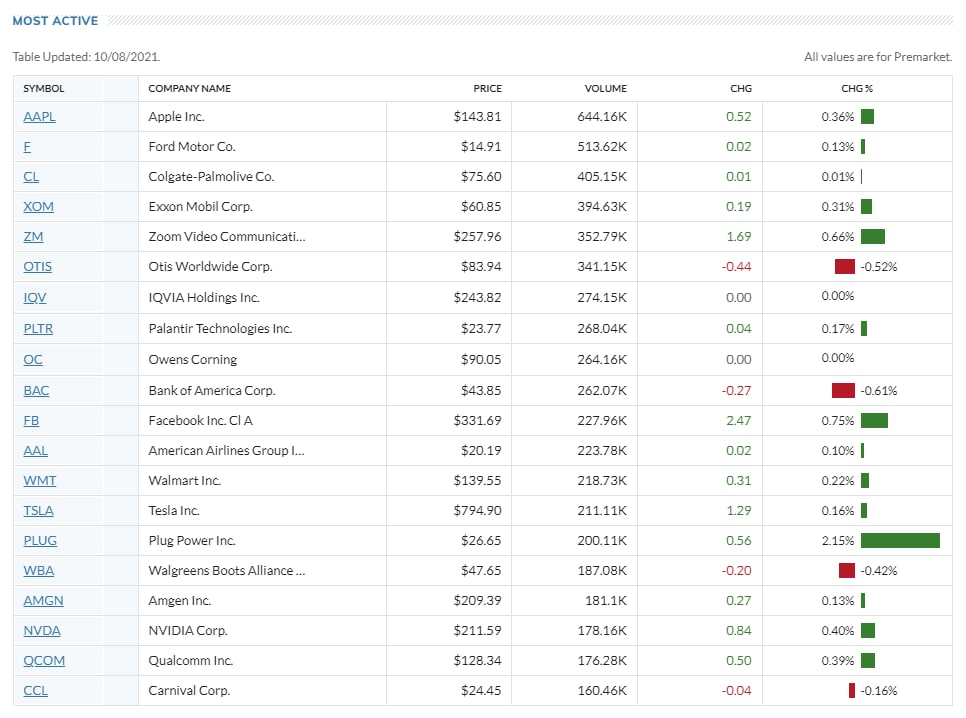The height and width of the screenshot is (718, 966).
Task: Click the $257.96 price for Zoom
Action: tap(477, 237)
